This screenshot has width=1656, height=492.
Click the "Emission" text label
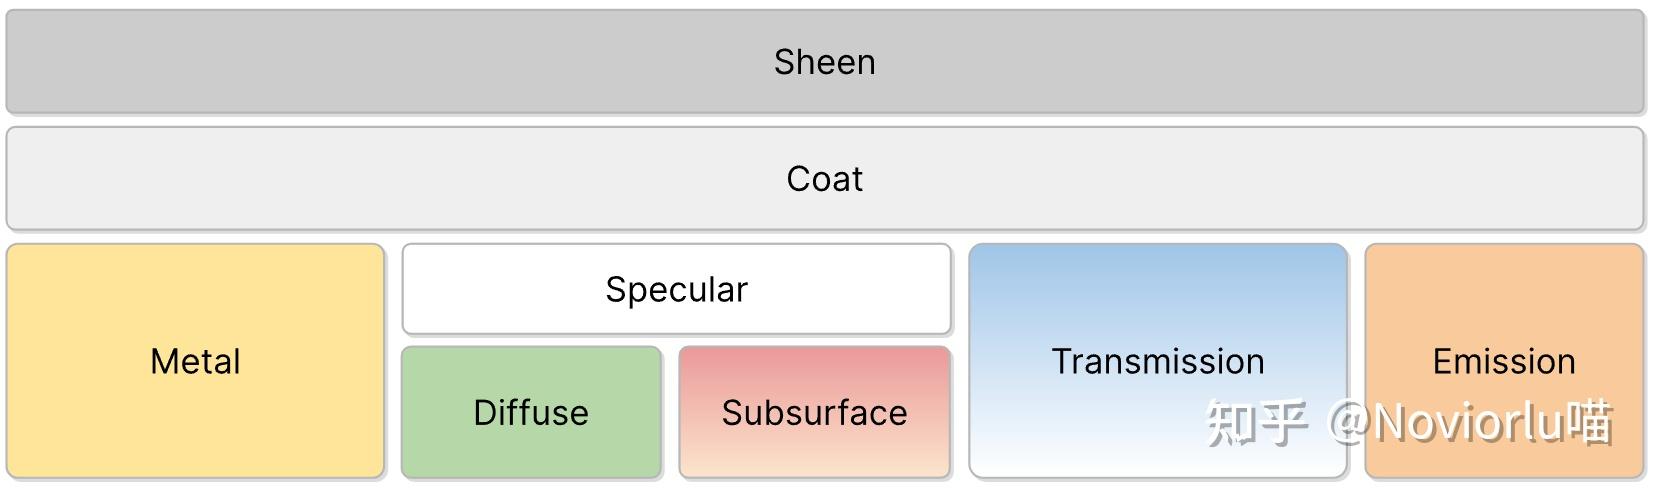(x=1504, y=361)
